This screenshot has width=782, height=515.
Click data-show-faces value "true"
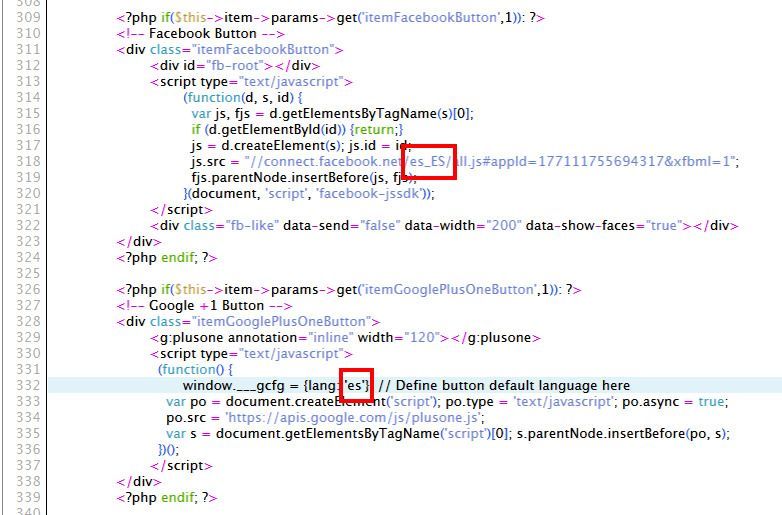pos(663,226)
